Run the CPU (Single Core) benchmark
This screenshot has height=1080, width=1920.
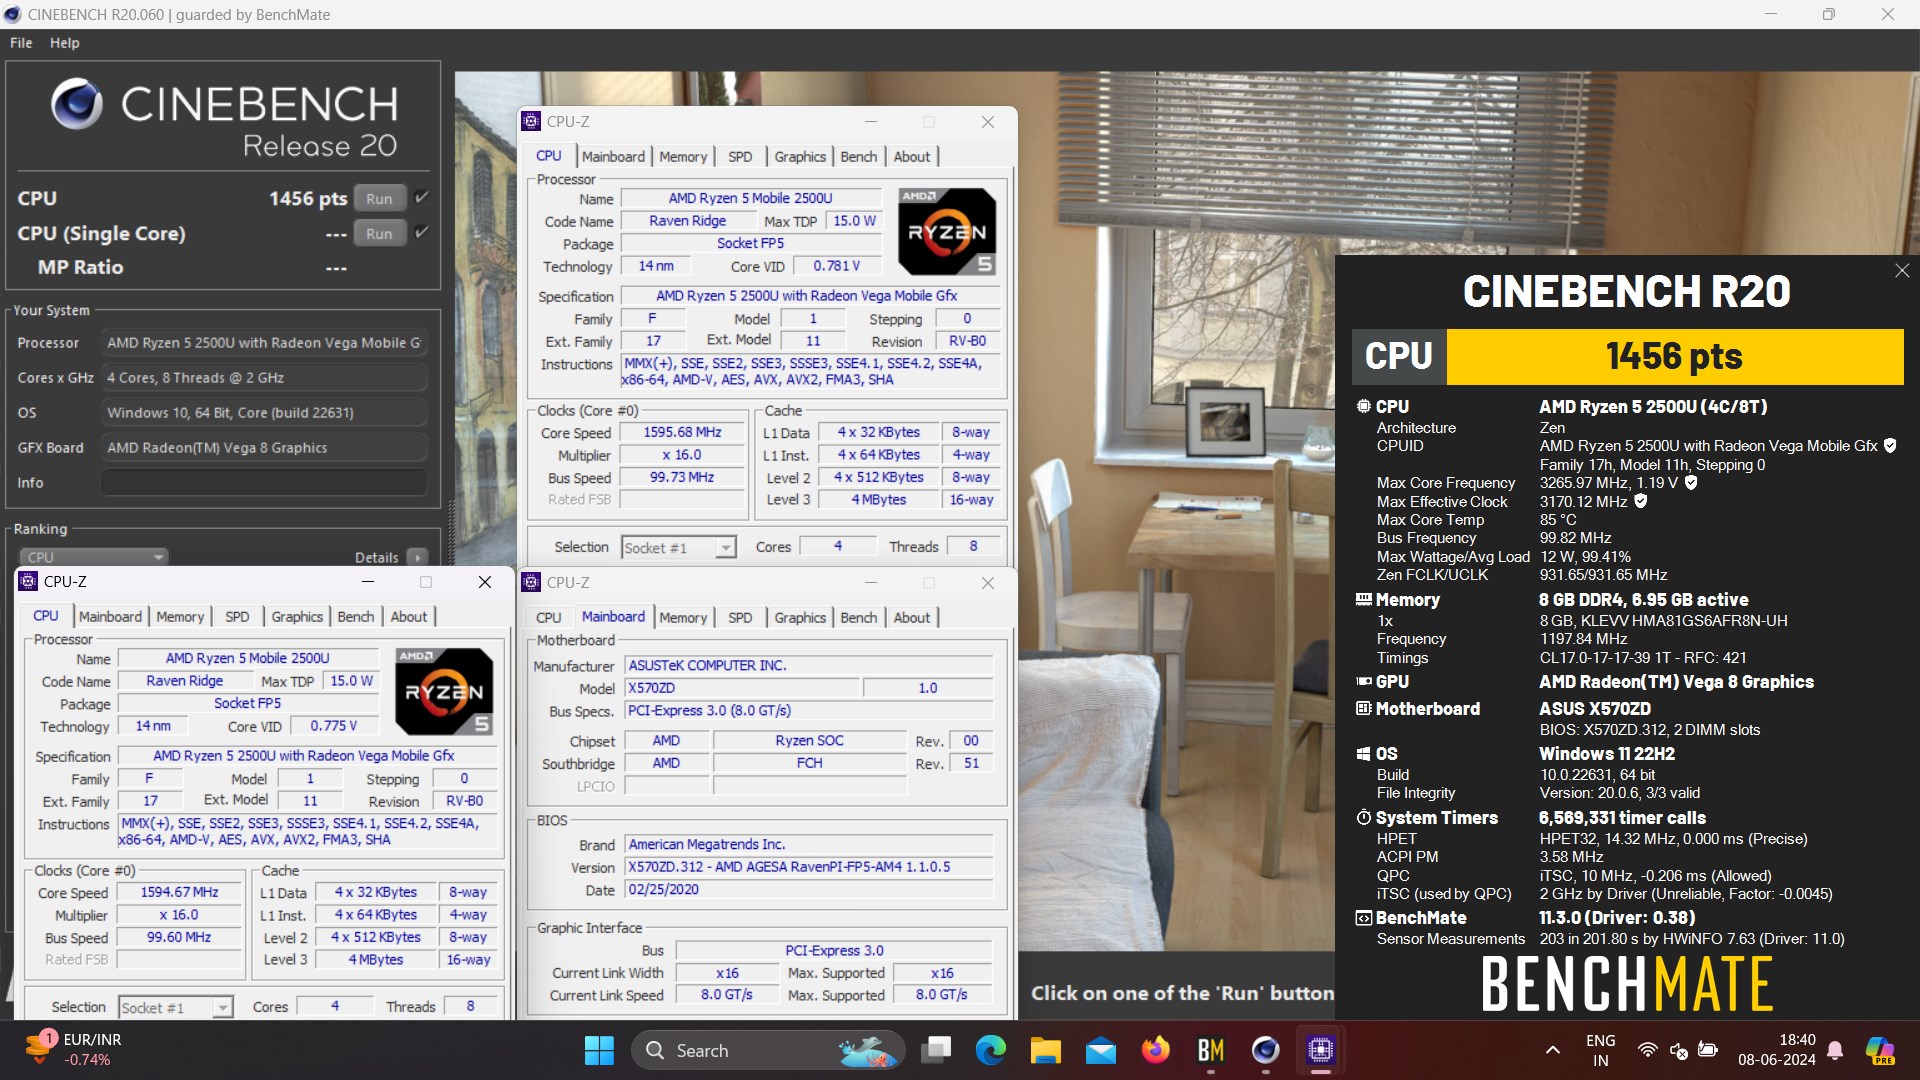pos(379,233)
